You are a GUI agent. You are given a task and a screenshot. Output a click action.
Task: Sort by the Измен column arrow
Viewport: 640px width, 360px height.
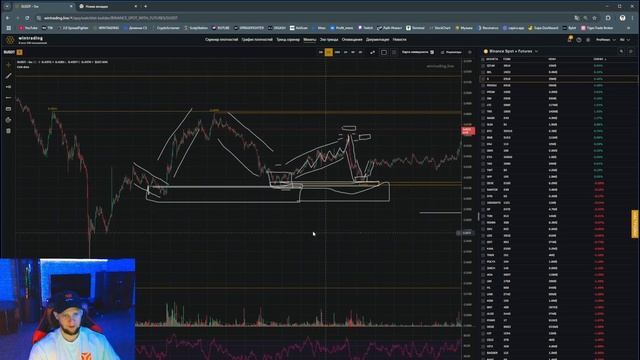click(x=605, y=59)
